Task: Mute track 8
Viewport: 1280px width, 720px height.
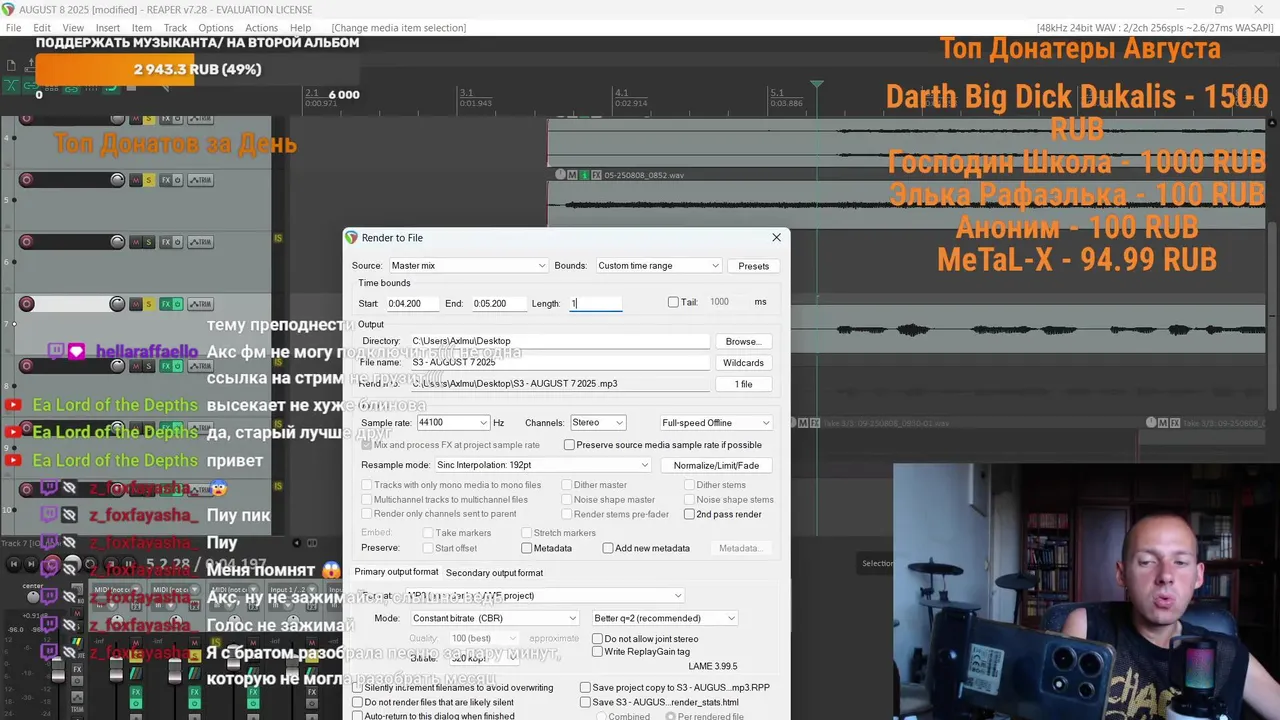Action: 136,366
